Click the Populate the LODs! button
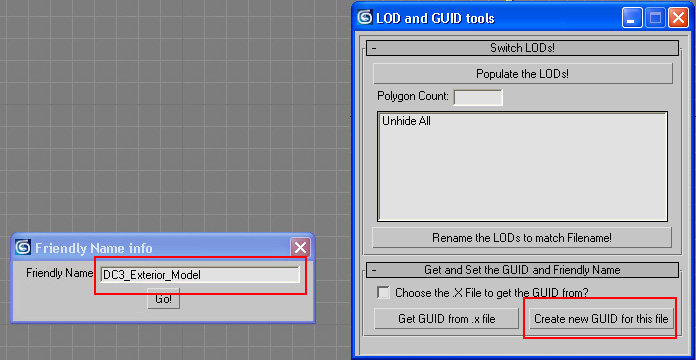 tap(522, 74)
